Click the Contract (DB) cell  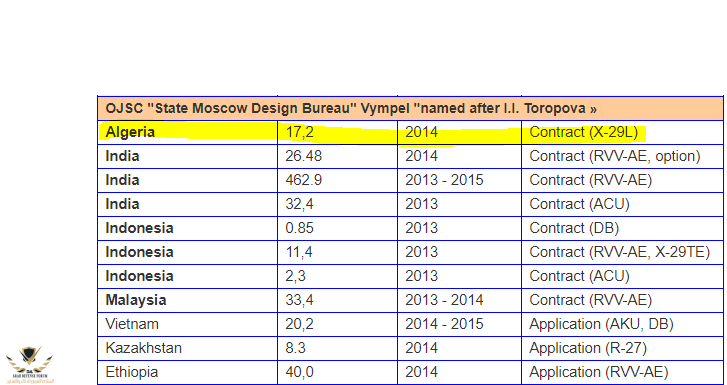pos(622,228)
